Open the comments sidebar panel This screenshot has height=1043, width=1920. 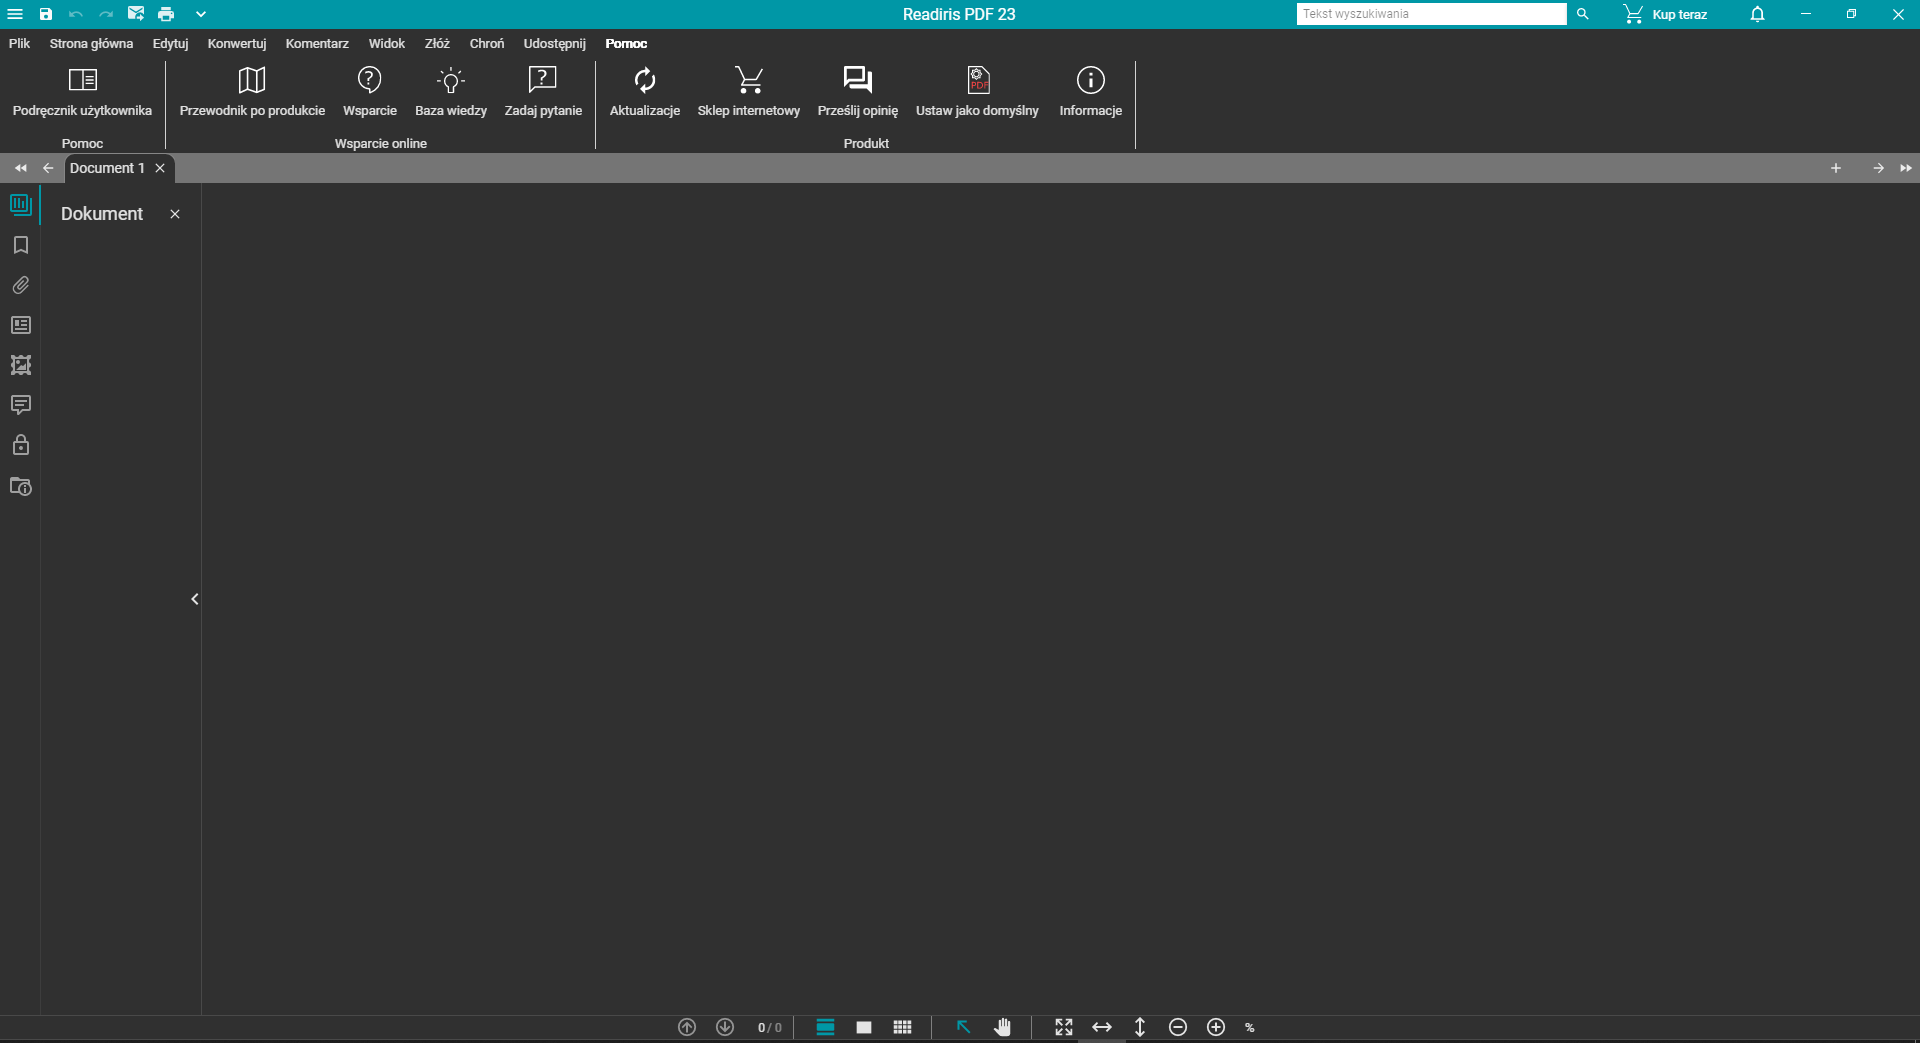pyautogui.click(x=20, y=405)
